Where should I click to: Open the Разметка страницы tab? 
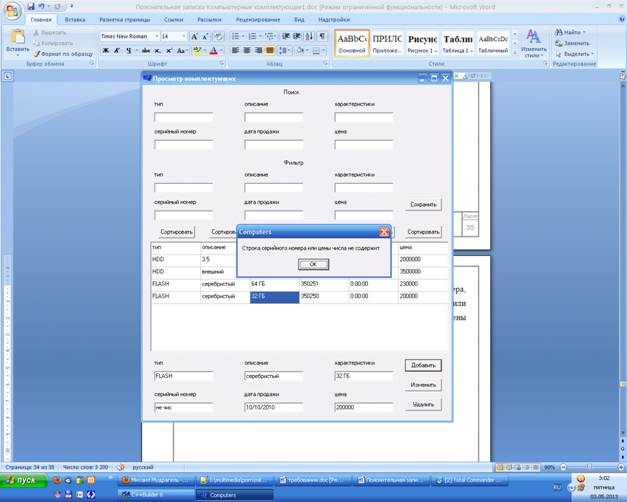coord(124,19)
